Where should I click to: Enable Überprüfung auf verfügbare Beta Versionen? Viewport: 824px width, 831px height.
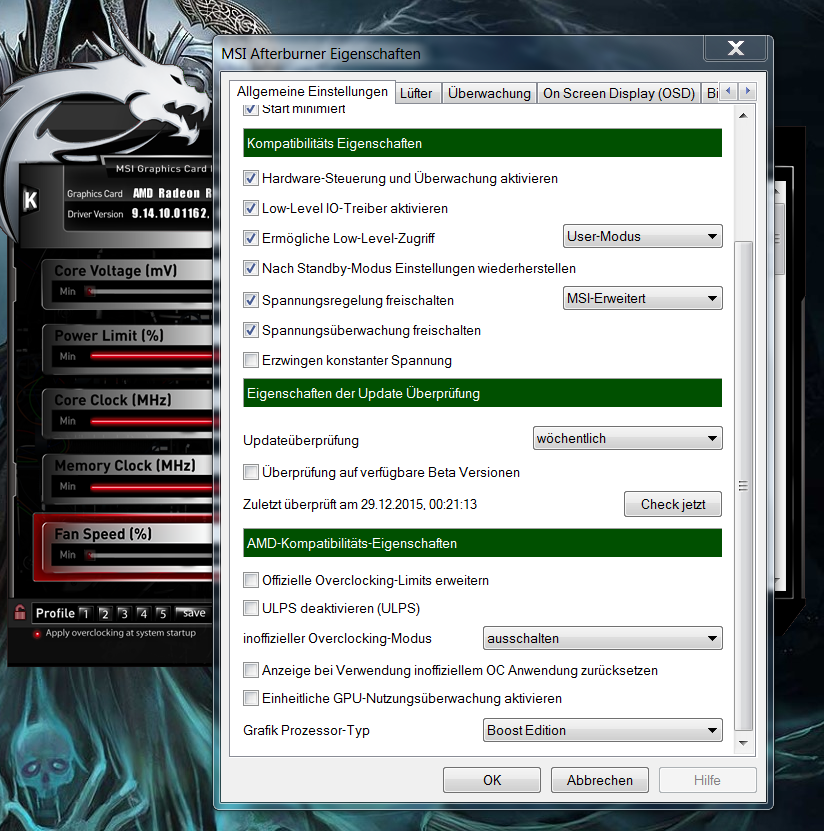pyautogui.click(x=251, y=472)
